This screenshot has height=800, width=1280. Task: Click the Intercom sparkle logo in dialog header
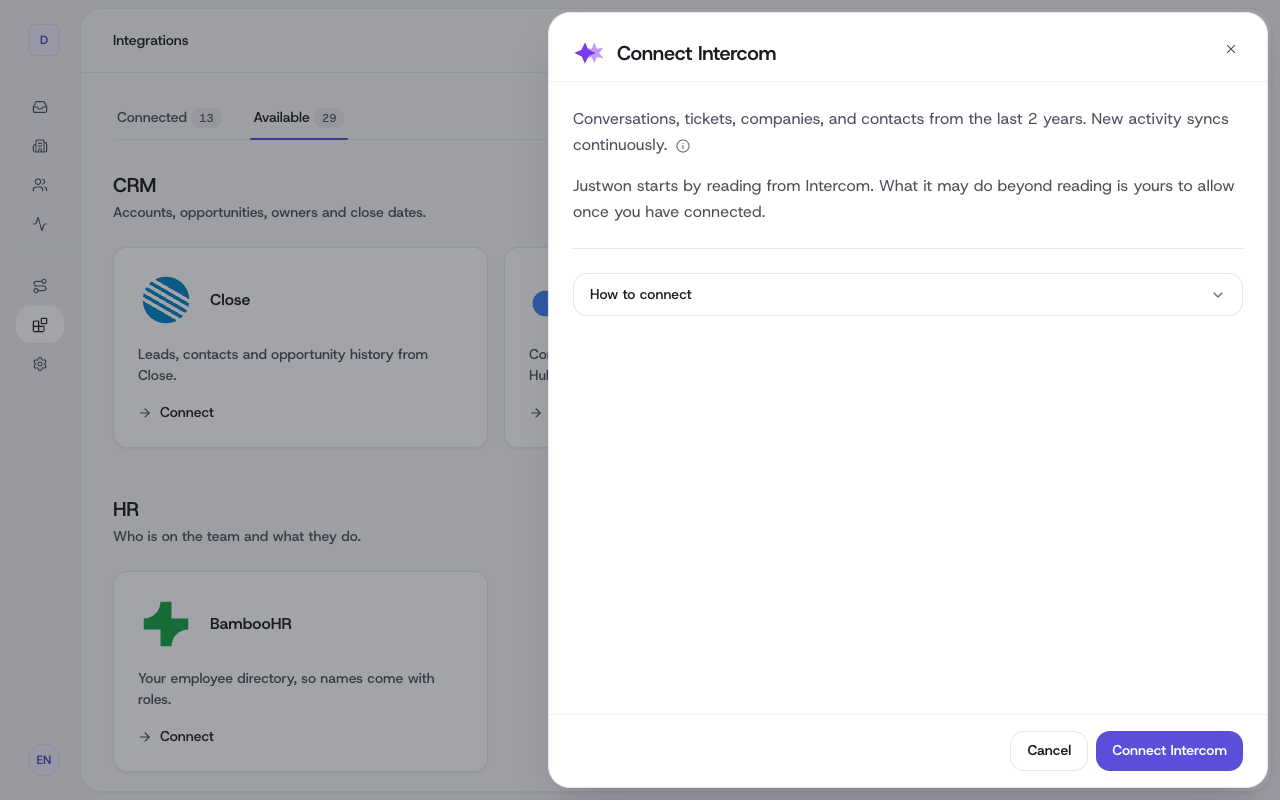[x=589, y=53]
